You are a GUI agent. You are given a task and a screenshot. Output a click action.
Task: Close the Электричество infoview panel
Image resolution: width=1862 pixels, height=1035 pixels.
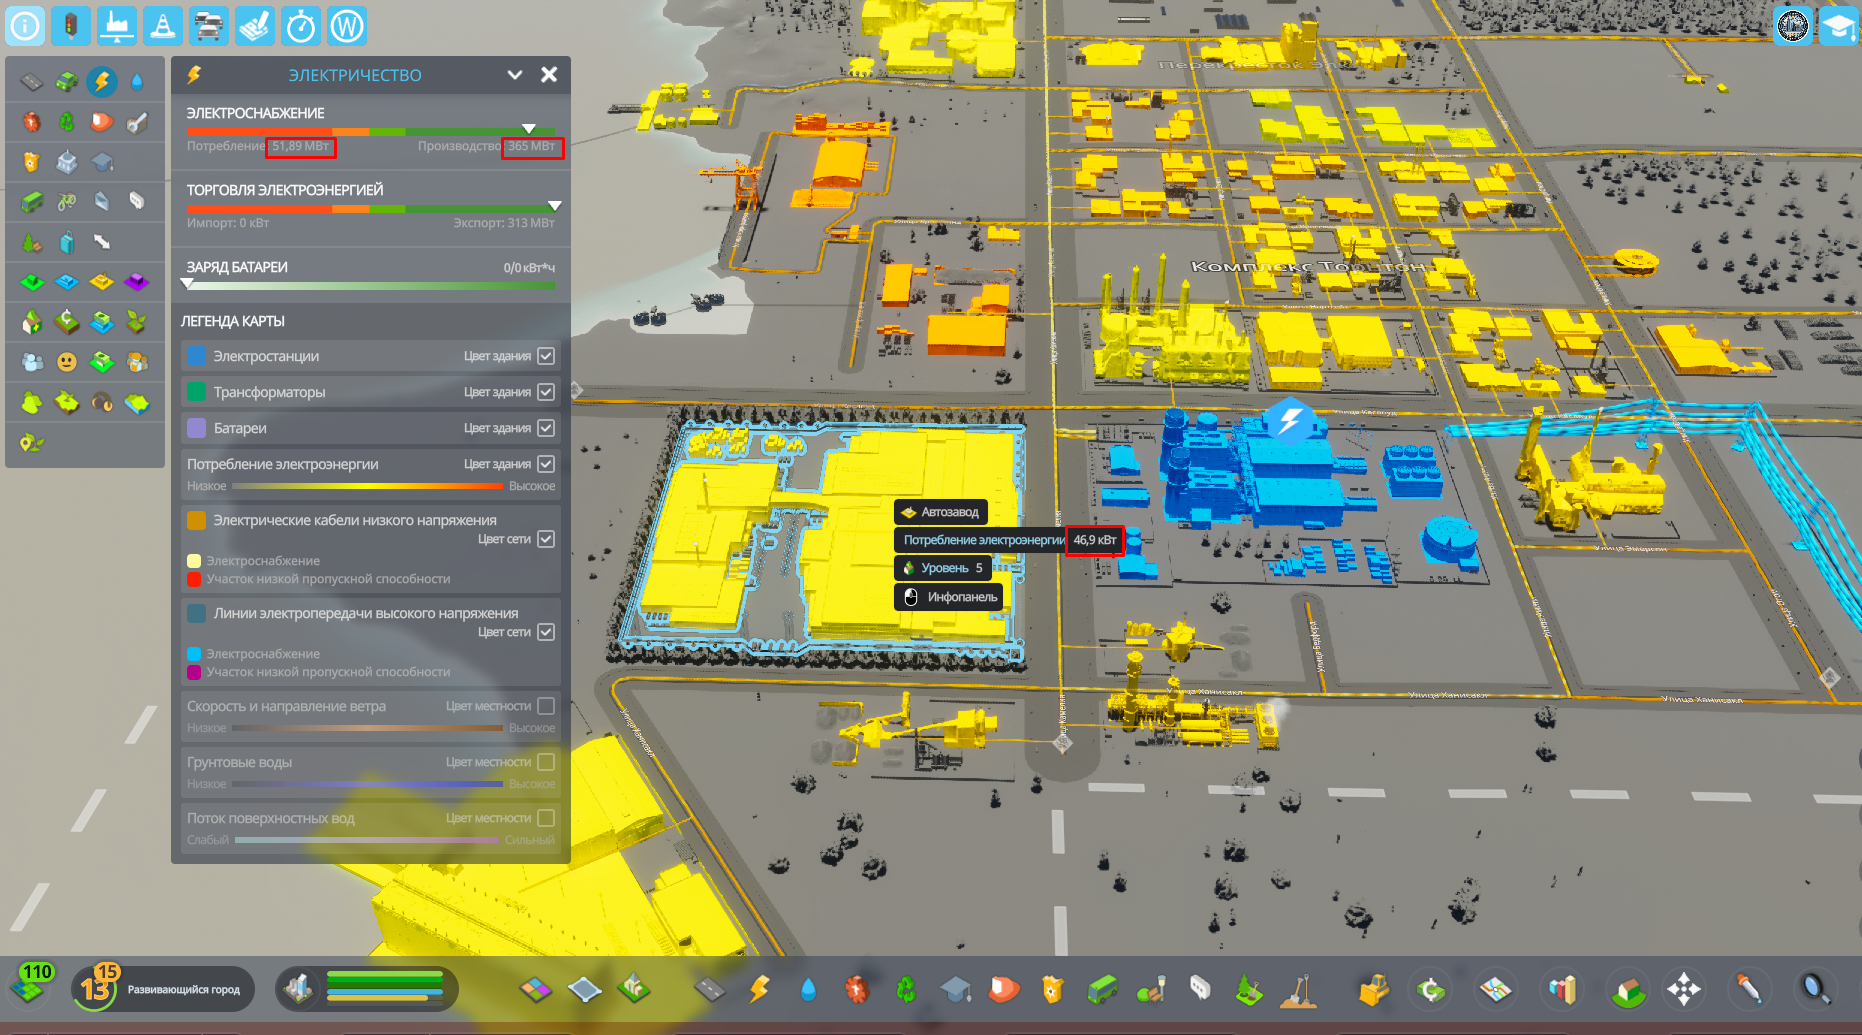[x=549, y=74]
